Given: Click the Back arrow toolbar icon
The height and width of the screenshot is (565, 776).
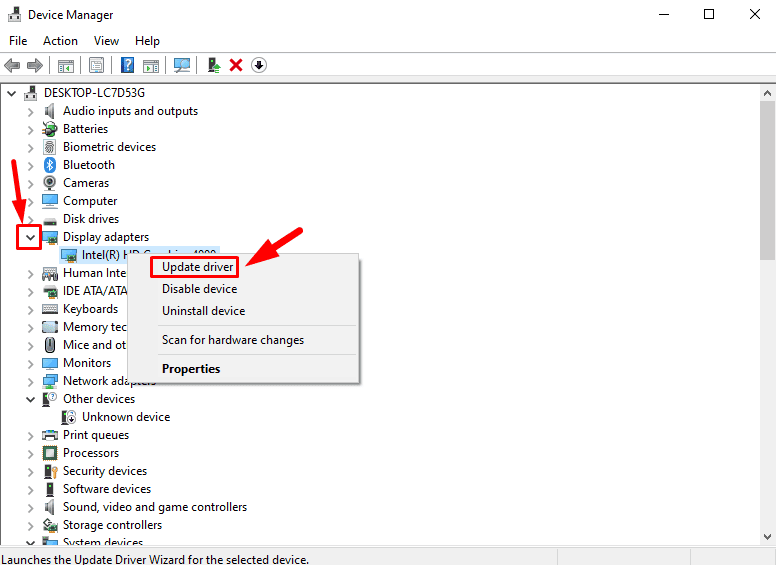Looking at the screenshot, I should tap(12, 65).
